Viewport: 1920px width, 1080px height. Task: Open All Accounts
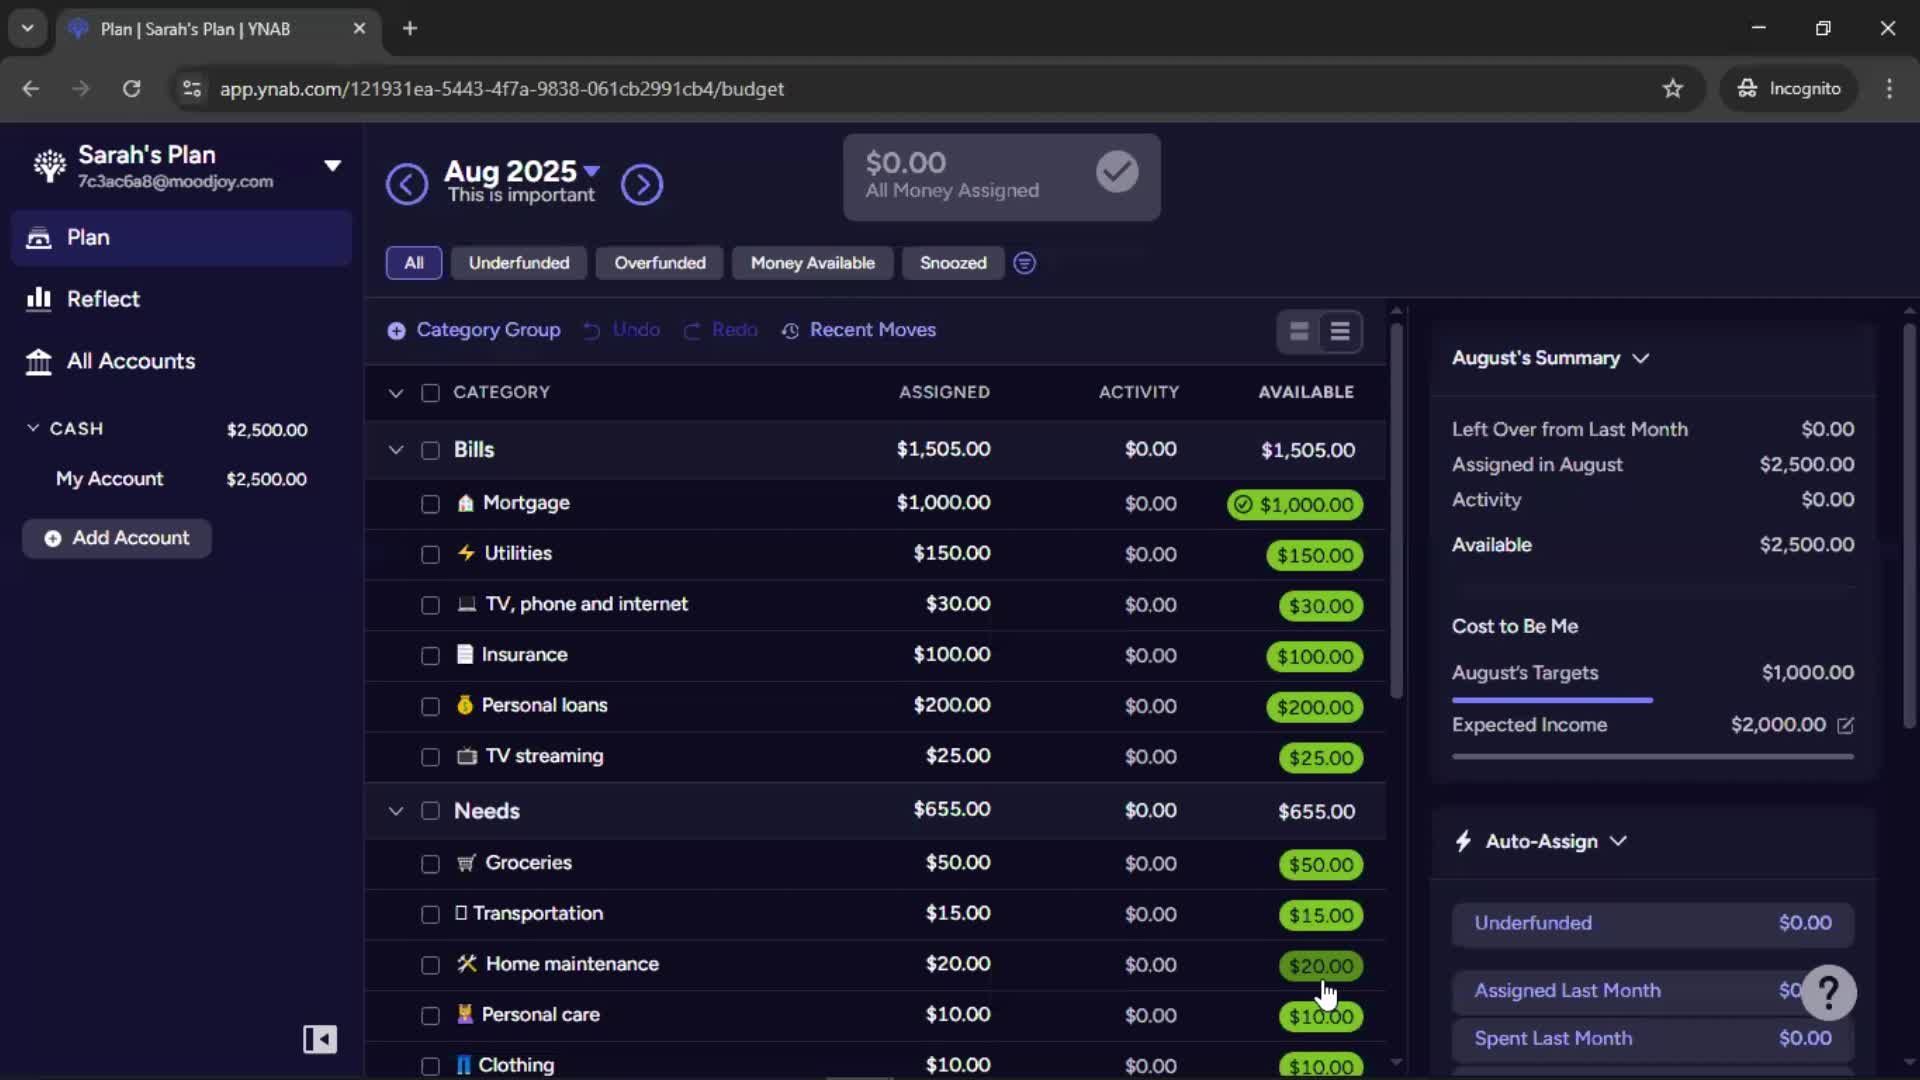click(x=181, y=361)
